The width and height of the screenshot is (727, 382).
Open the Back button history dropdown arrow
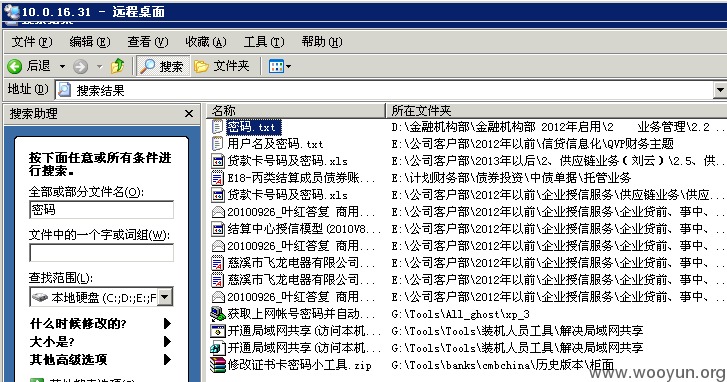(x=62, y=67)
